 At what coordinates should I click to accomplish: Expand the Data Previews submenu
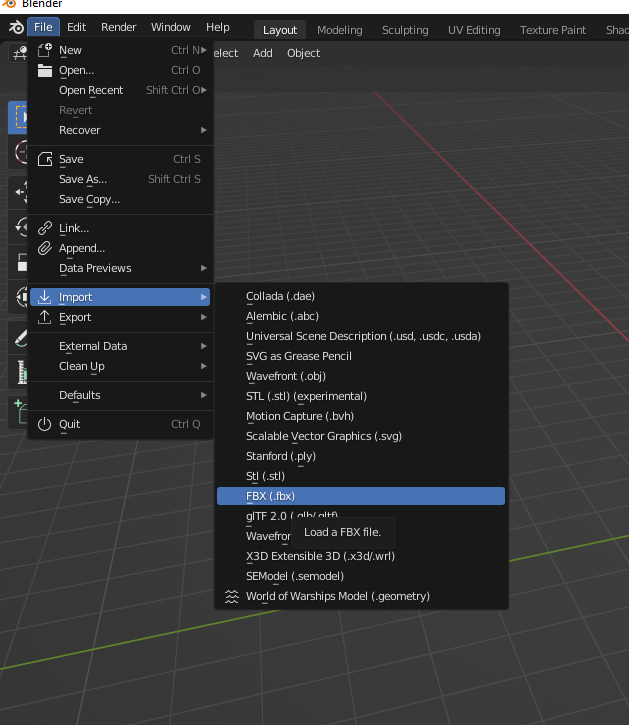(x=120, y=268)
